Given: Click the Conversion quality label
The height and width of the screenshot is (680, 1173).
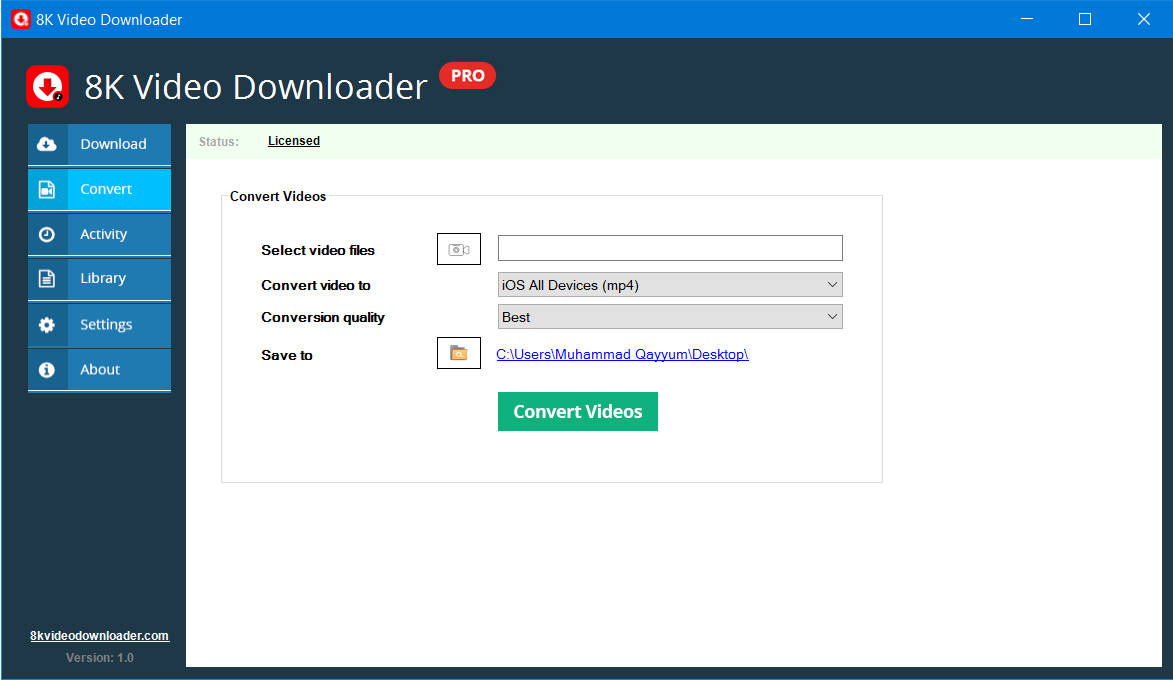Looking at the screenshot, I should pyautogui.click(x=323, y=318).
